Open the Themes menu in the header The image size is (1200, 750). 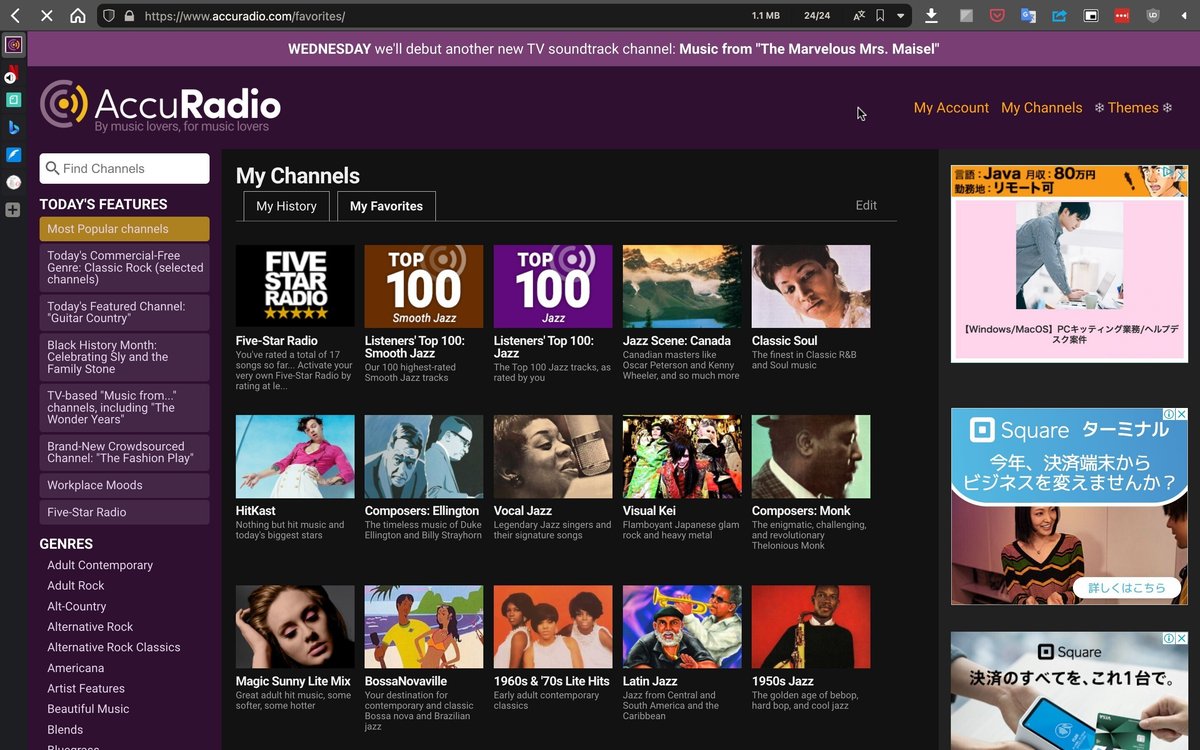click(x=1133, y=107)
